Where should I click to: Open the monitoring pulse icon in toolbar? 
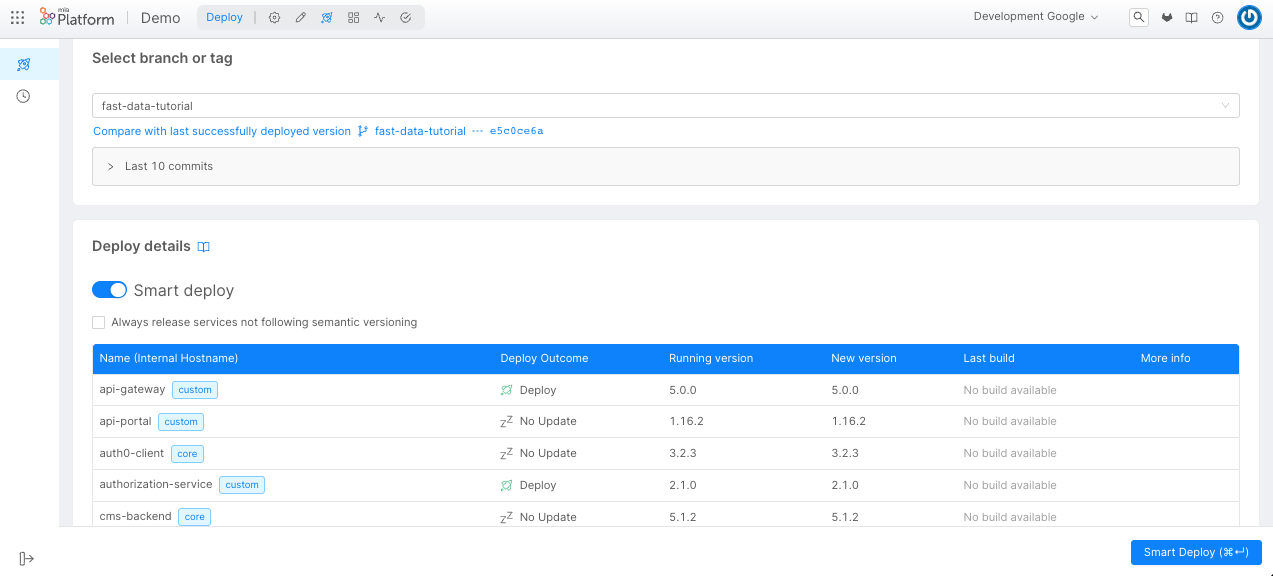[x=379, y=18]
